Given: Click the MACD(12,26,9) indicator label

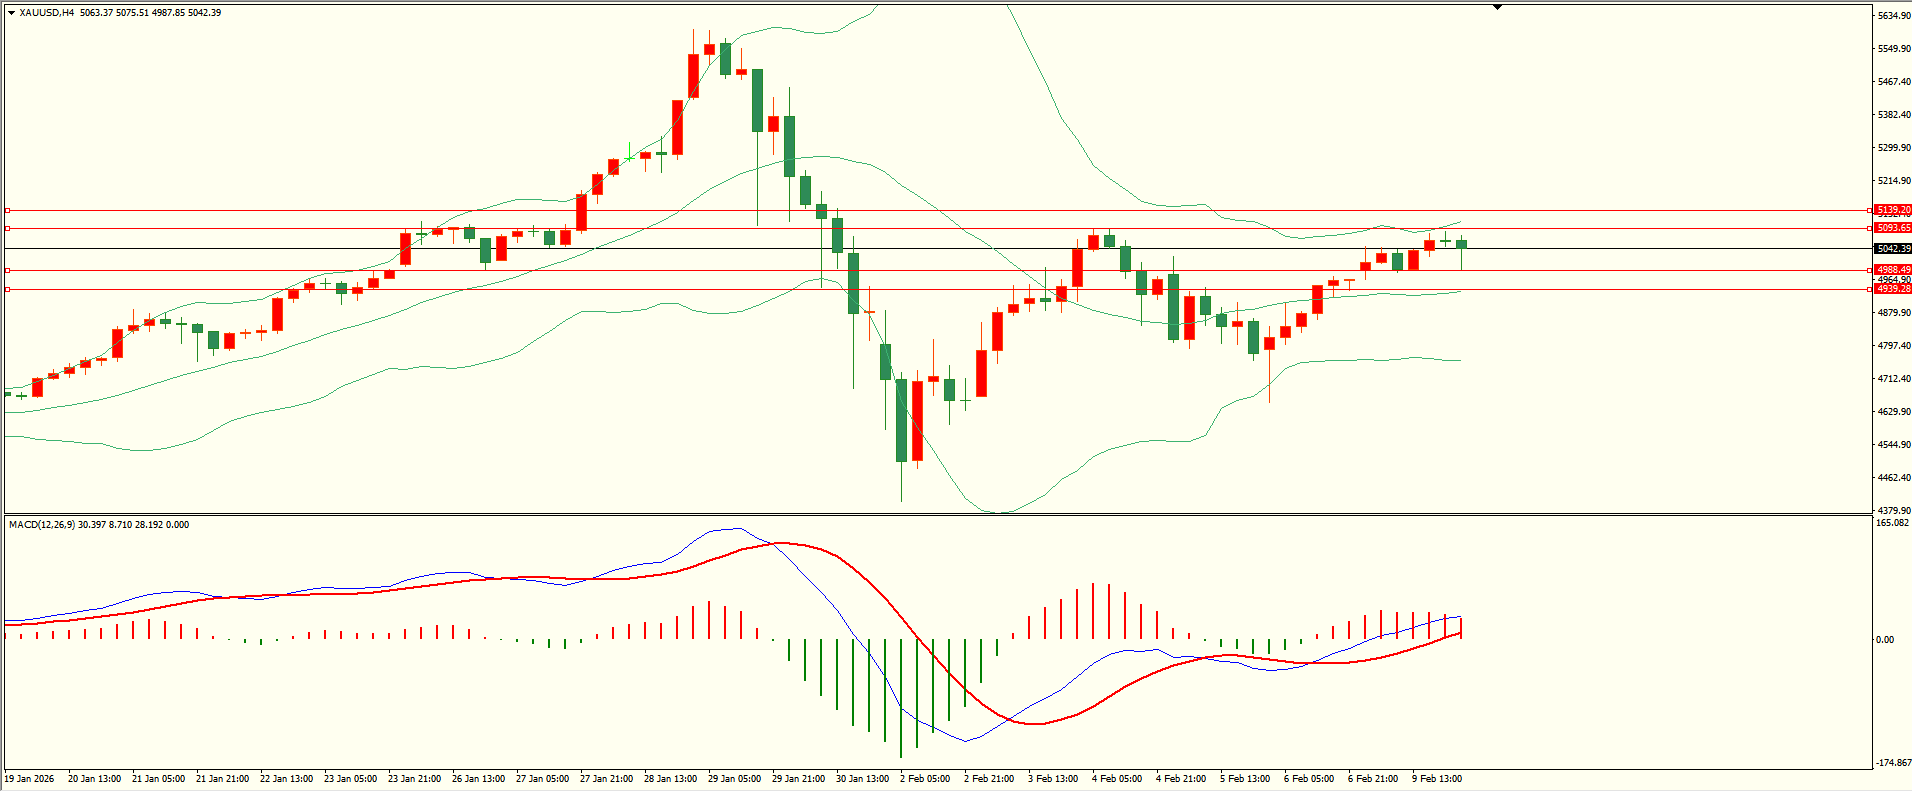Looking at the screenshot, I should (41, 524).
